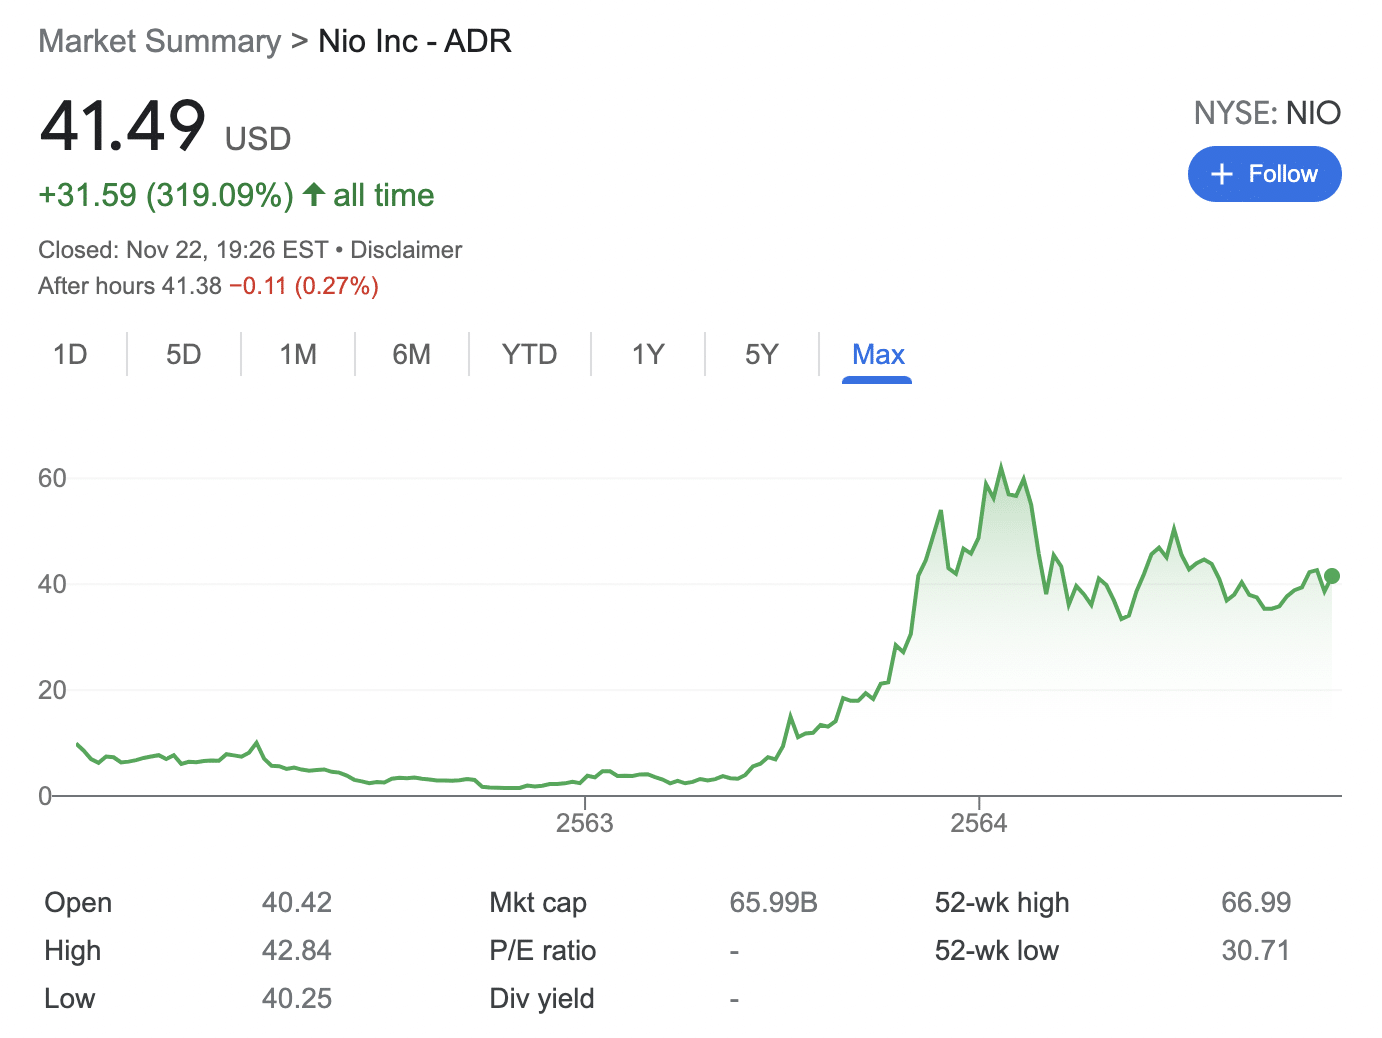1382x1038 pixels.
Task: Click the NYSE: NIO ticker label
Action: tap(1267, 113)
